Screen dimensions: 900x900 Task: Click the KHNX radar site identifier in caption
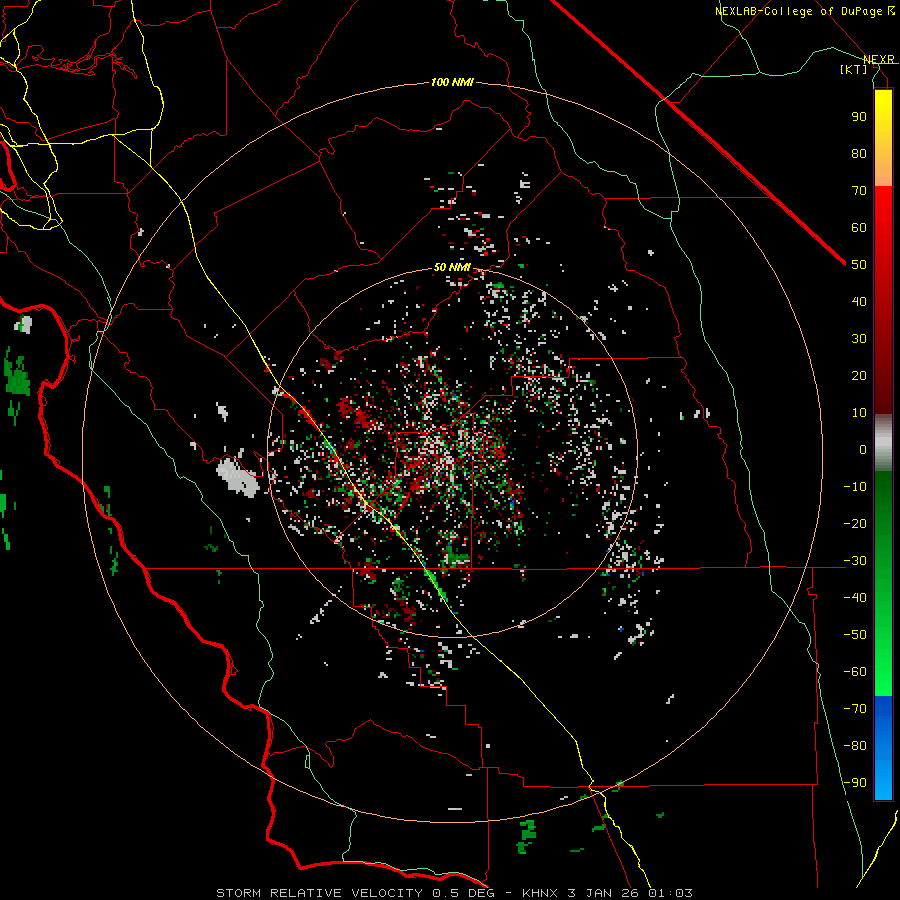tap(541, 893)
